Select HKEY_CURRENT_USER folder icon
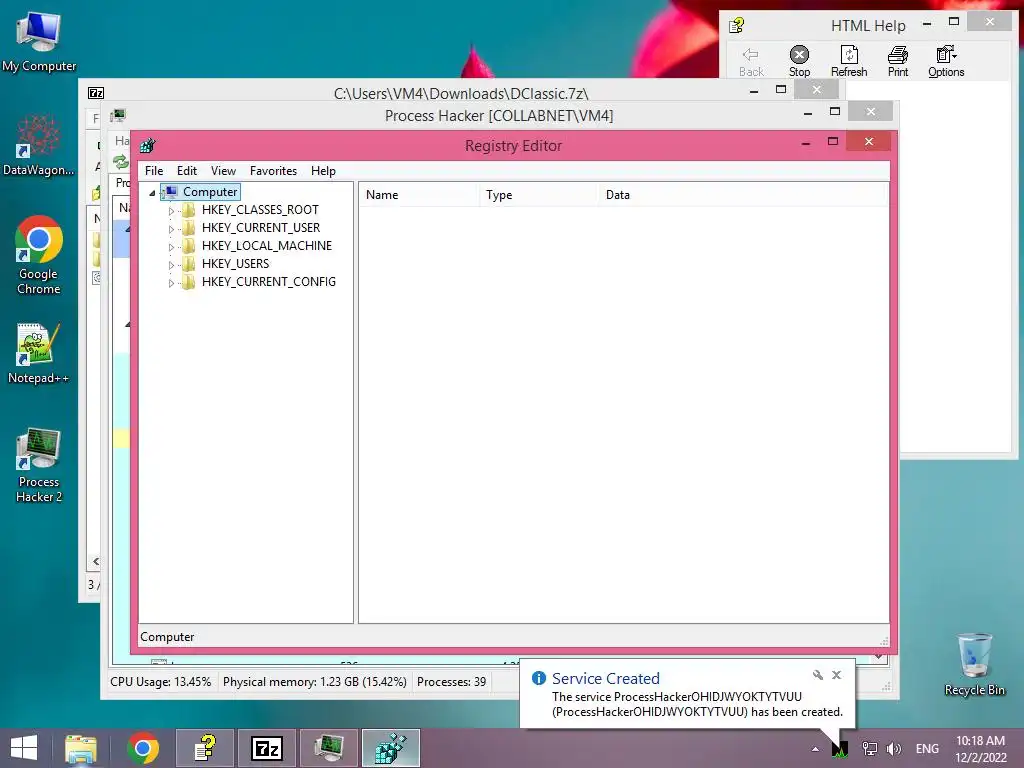Image resolution: width=1024 pixels, height=768 pixels. point(189,228)
